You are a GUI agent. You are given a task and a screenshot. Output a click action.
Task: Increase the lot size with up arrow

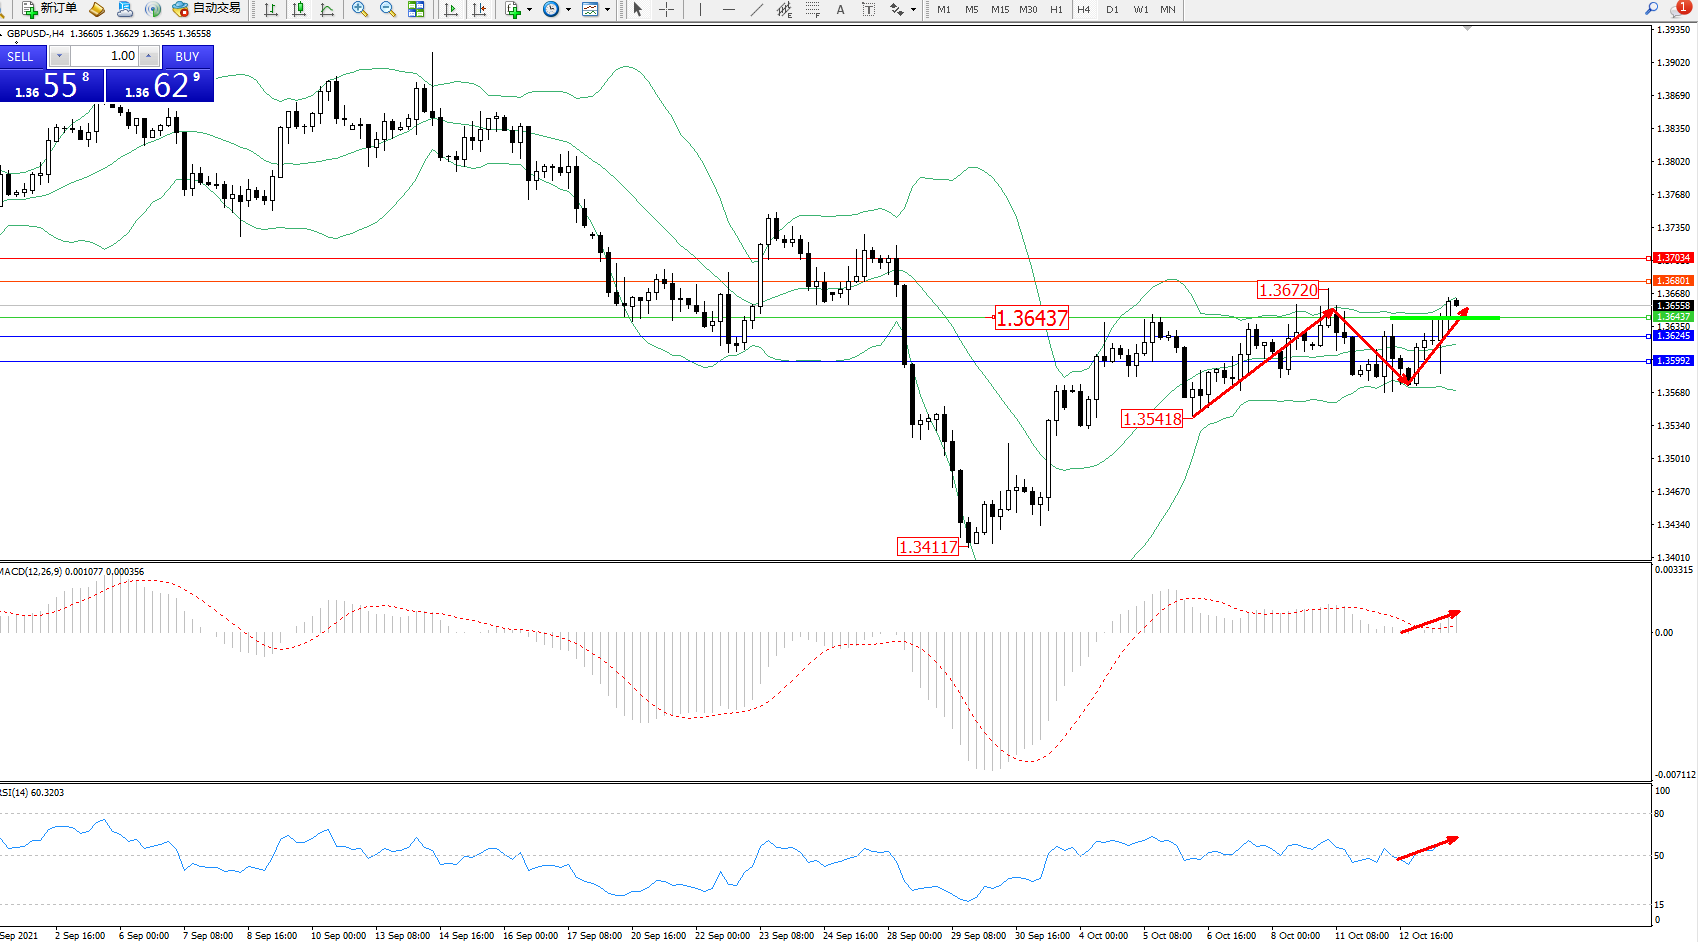(x=149, y=56)
